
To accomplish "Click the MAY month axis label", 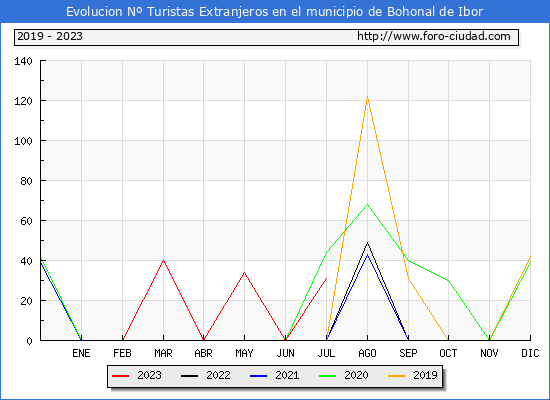I will click(x=244, y=353).
